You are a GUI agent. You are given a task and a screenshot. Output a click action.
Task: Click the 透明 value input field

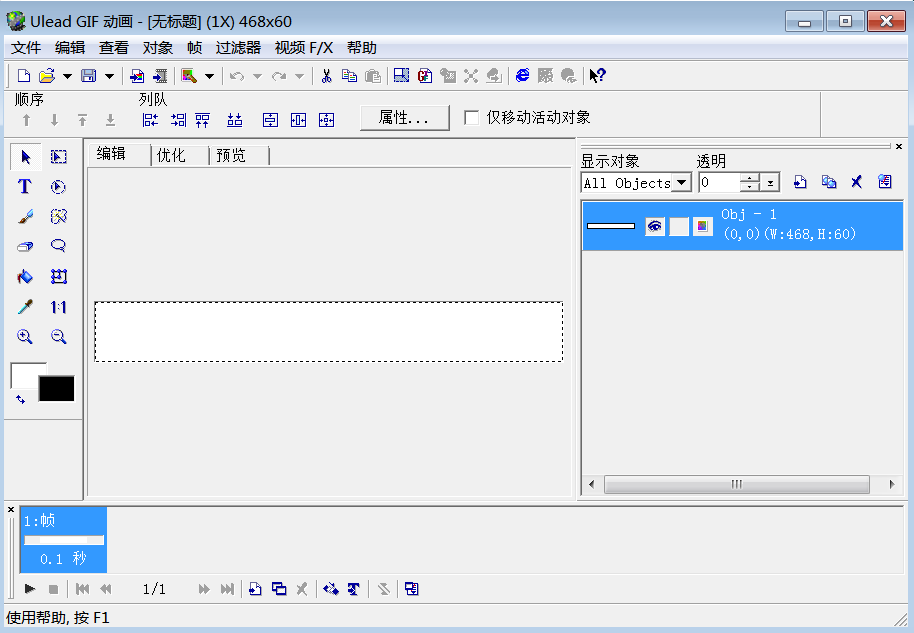[x=719, y=183]
